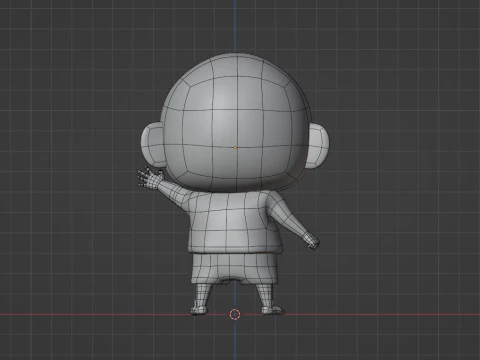Select the character's large head mesh
Screen dimensions: 480x360
pyautogui.click(x=236, y=123)
